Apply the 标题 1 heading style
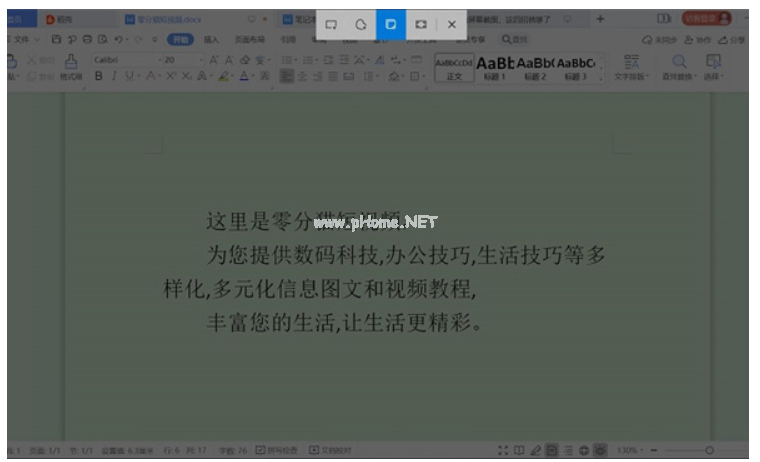760x462 pixels. pos(495,66)
